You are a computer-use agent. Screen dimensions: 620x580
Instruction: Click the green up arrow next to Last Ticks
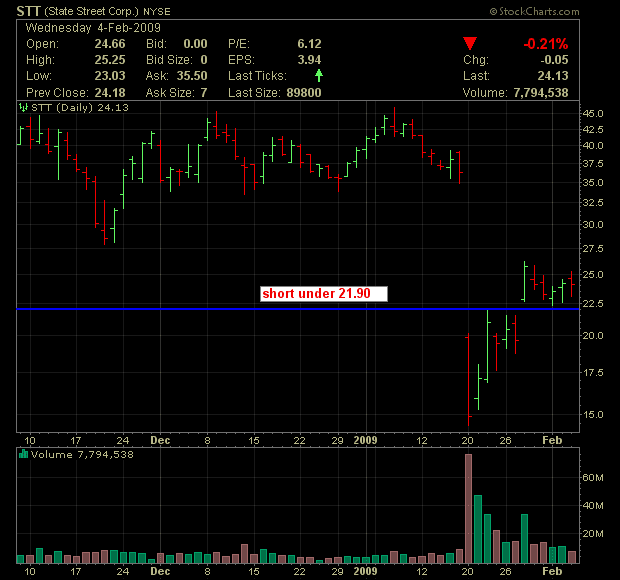319,75
